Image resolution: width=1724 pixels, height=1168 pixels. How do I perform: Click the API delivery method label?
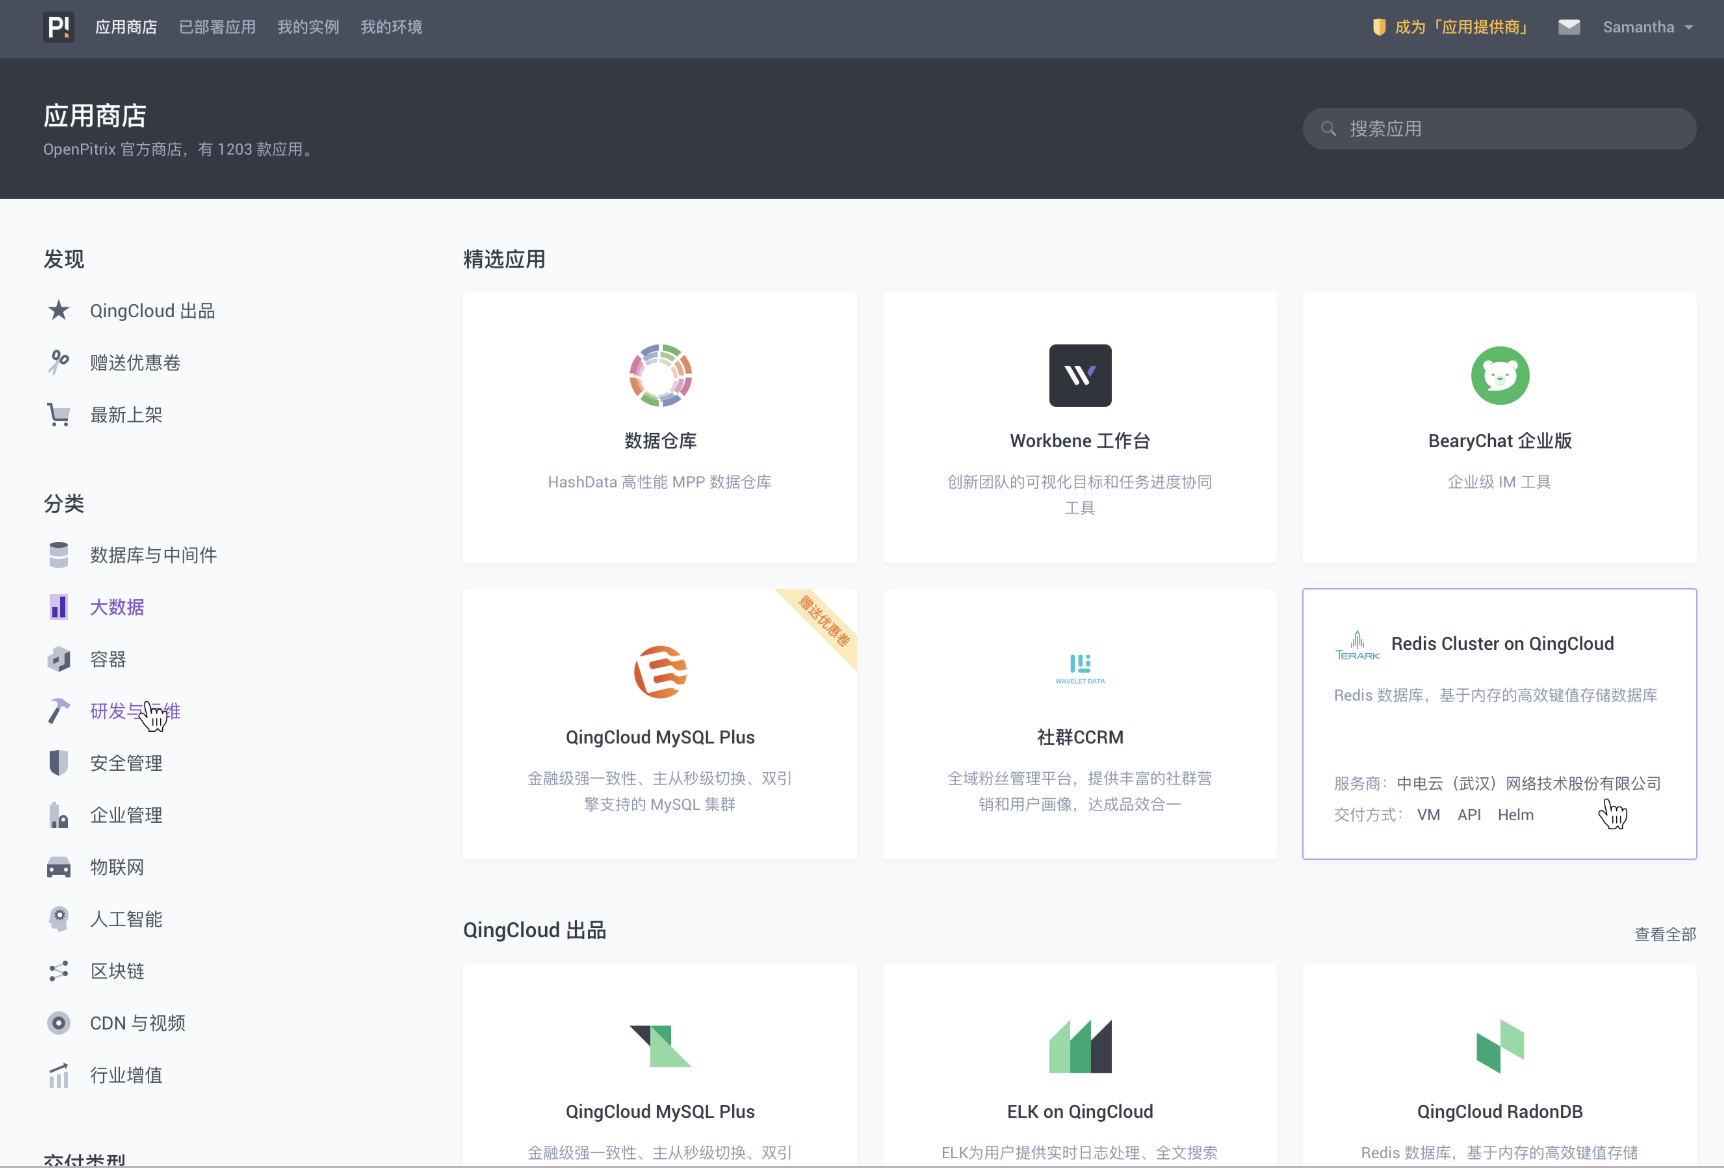[1469, 815]
